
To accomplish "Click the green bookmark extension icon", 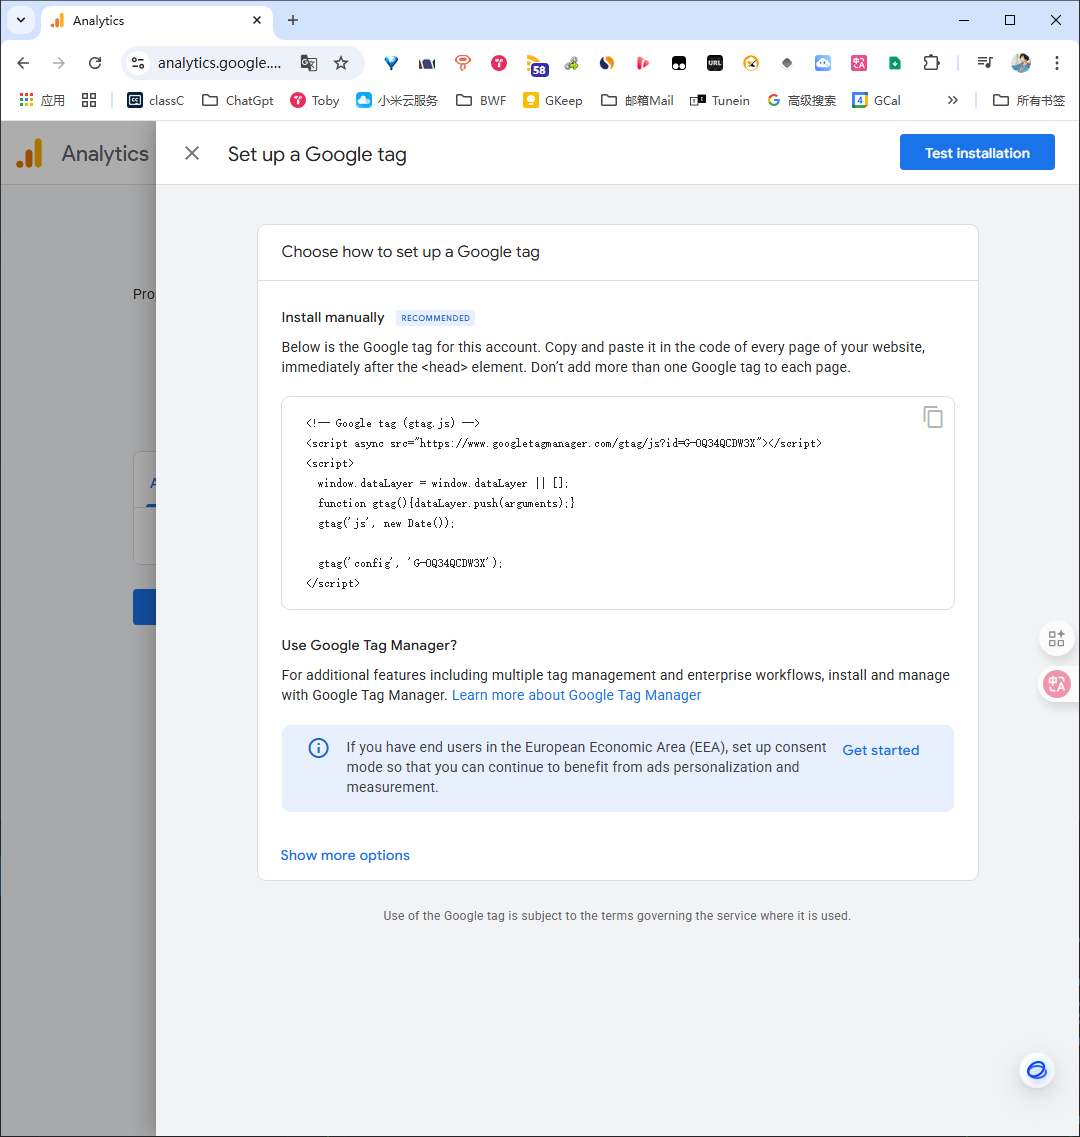I will coord(894,63).
